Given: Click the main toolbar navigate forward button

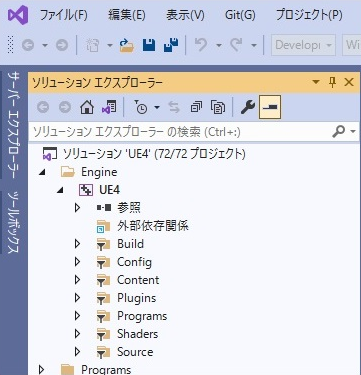Looking at the screenshot, I should [x=62, y=45].
